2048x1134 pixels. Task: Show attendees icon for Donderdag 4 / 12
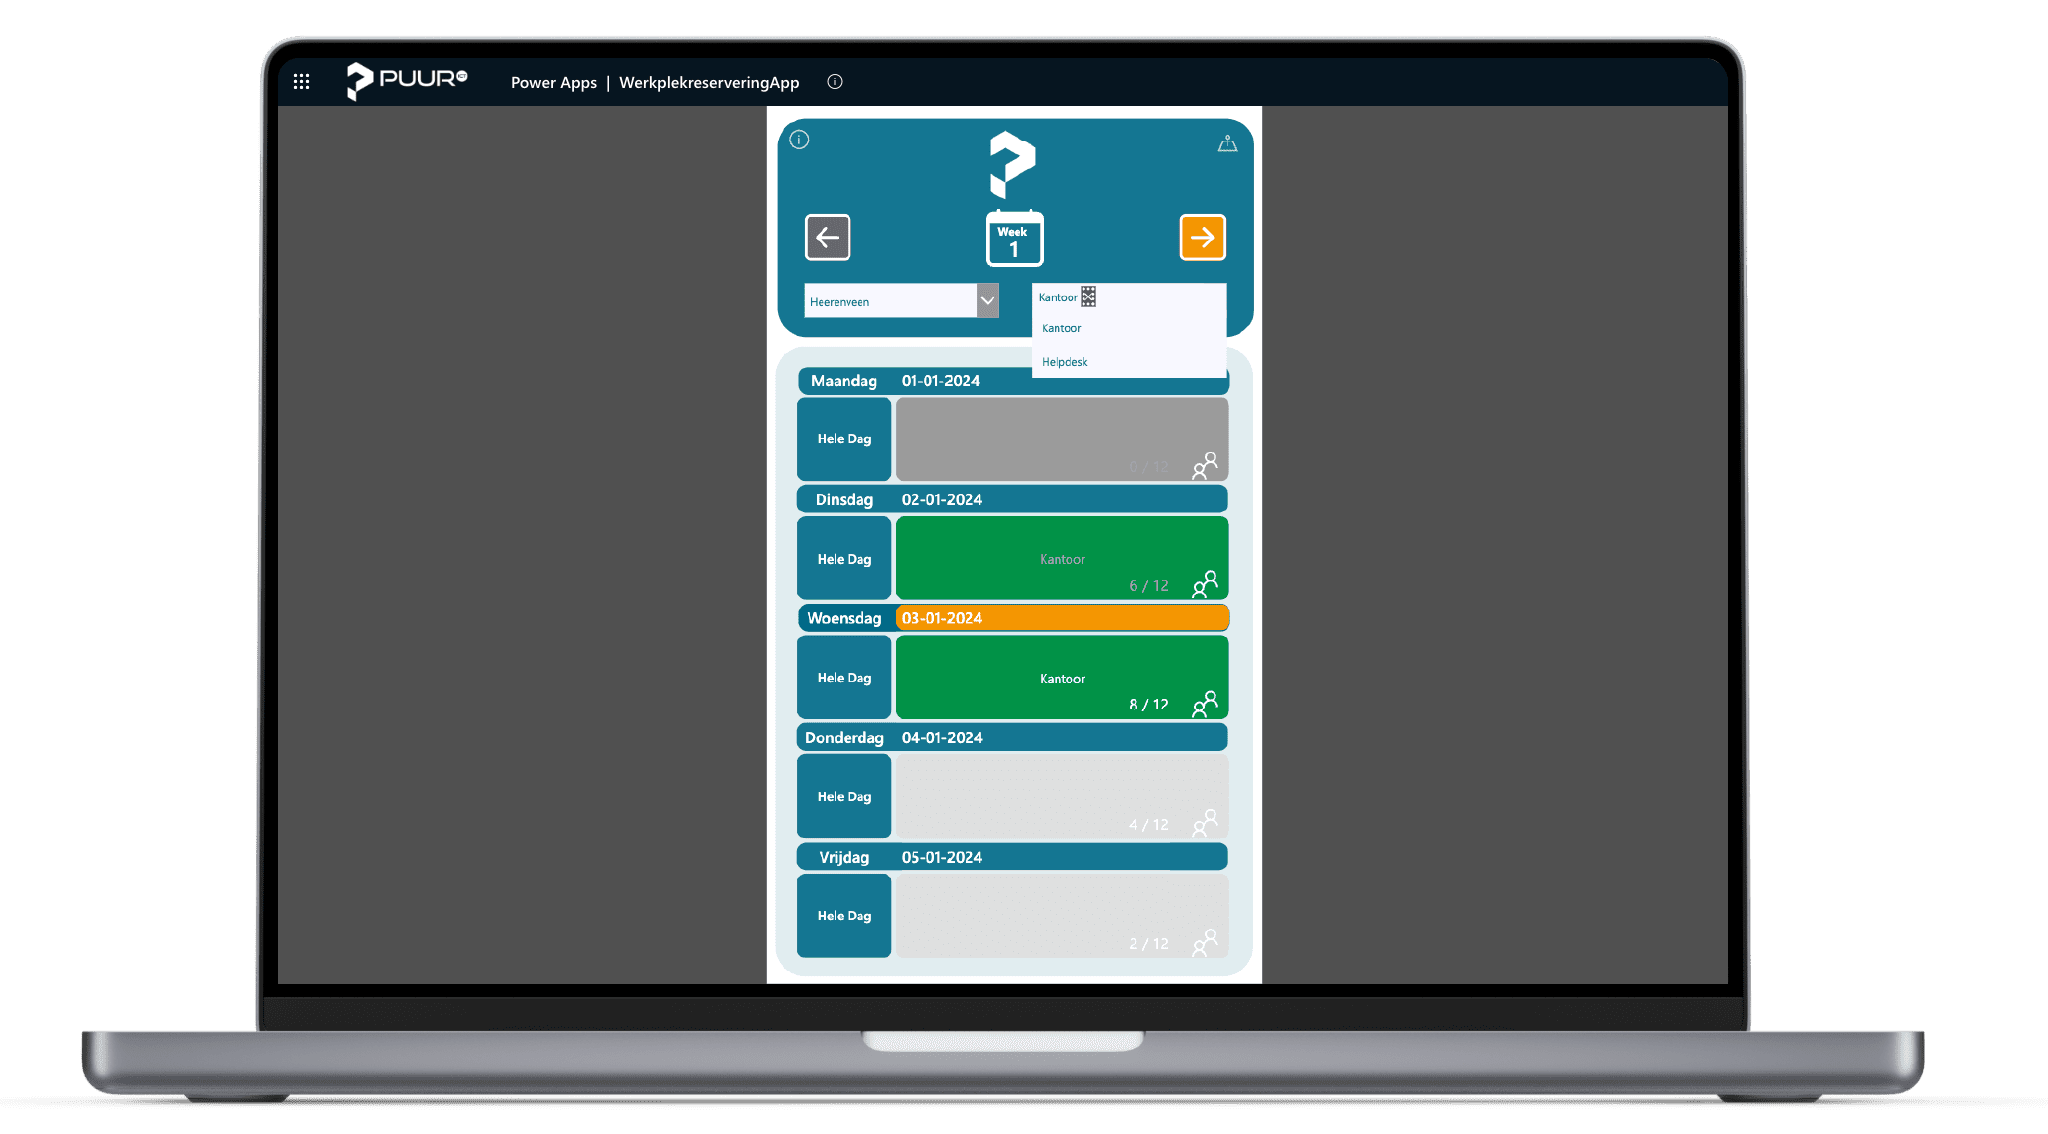1205,823
